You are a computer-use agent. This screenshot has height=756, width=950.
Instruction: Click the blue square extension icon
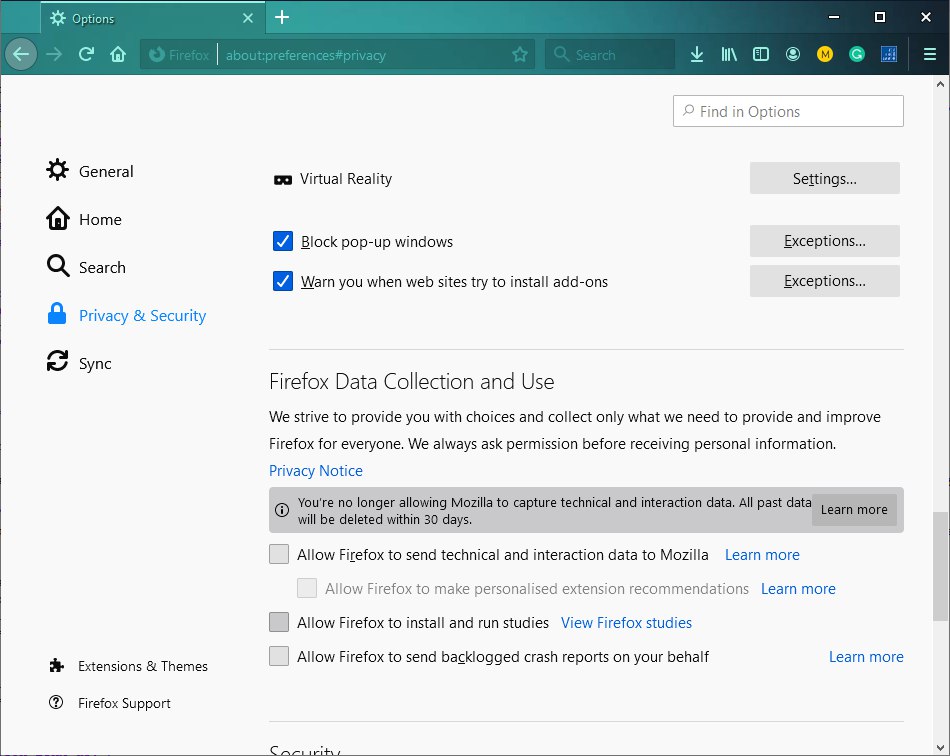point(889,55)
